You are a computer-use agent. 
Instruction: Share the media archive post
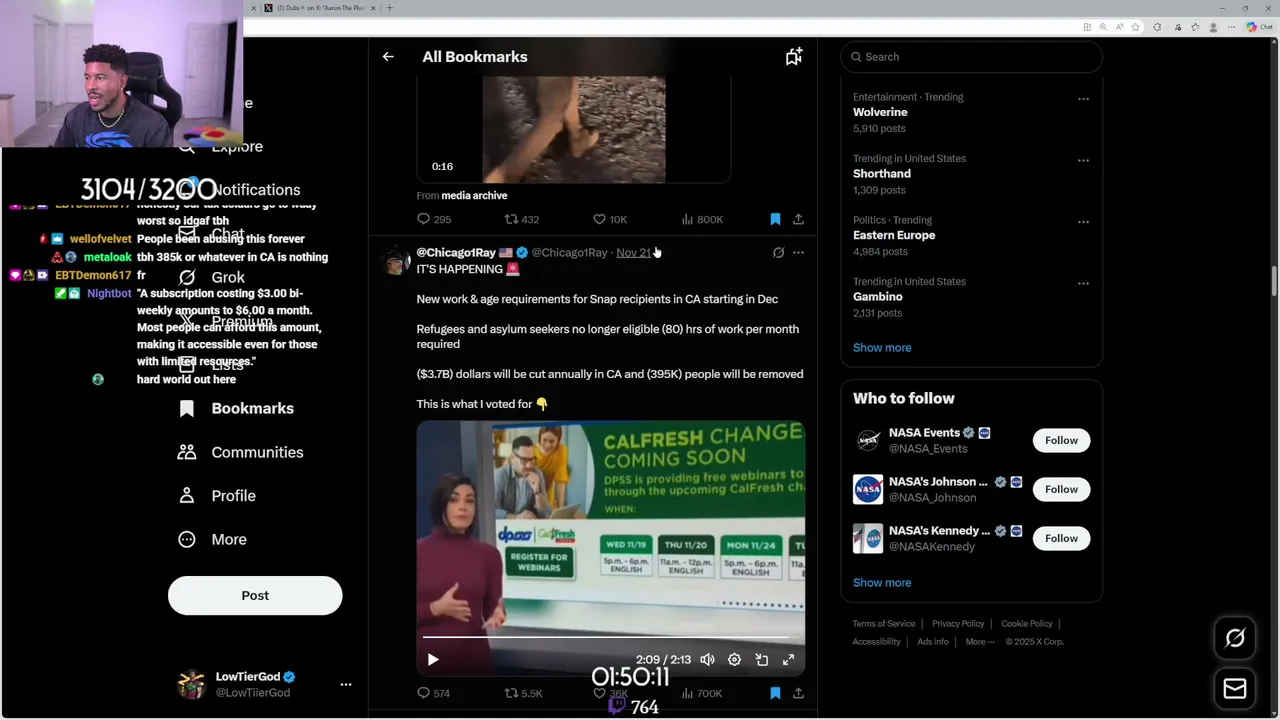798,219
